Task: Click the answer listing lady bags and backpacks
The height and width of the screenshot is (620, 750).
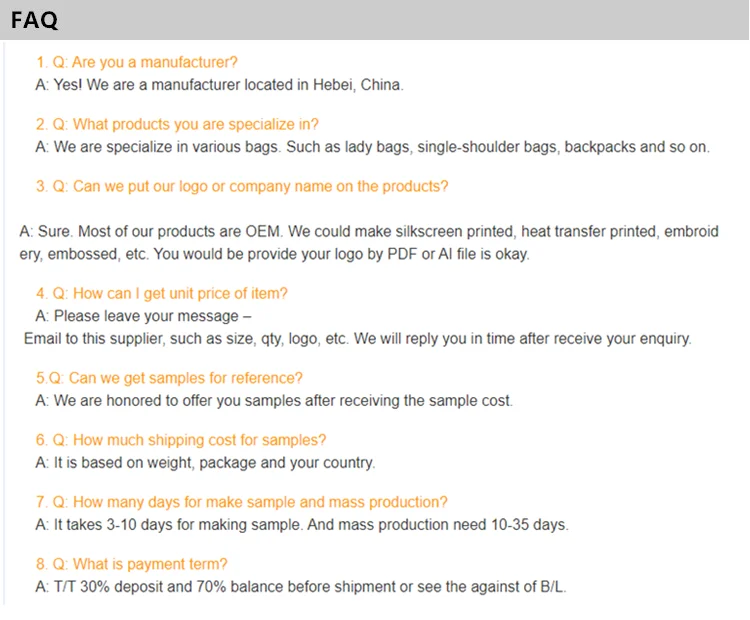Action: point(372,147)
